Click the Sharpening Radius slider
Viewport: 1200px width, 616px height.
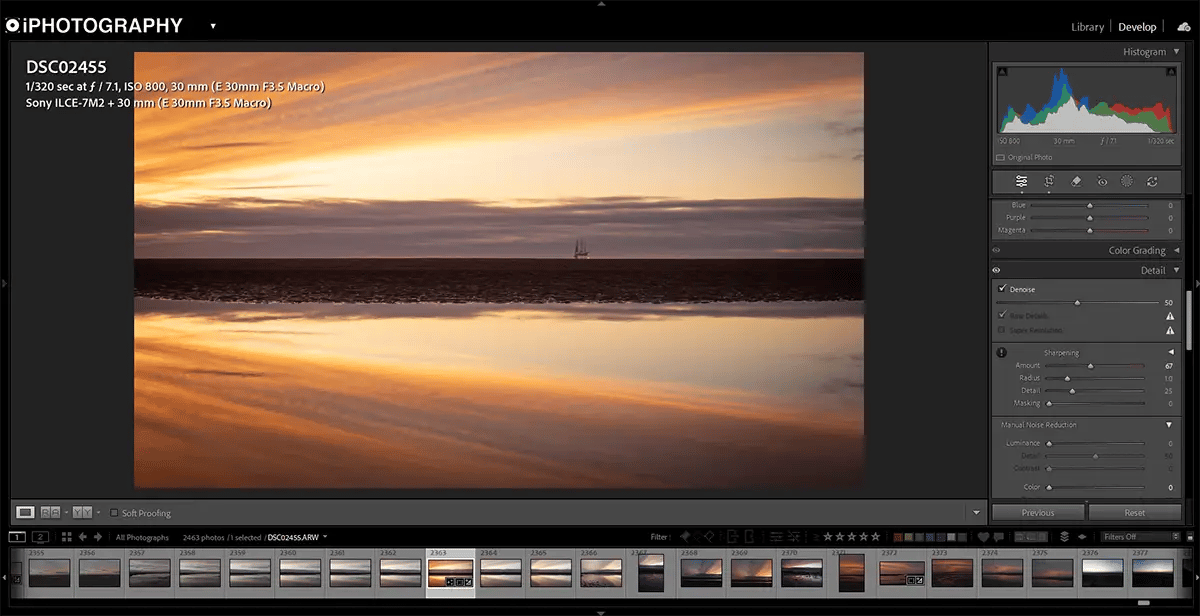[1096, 379]
